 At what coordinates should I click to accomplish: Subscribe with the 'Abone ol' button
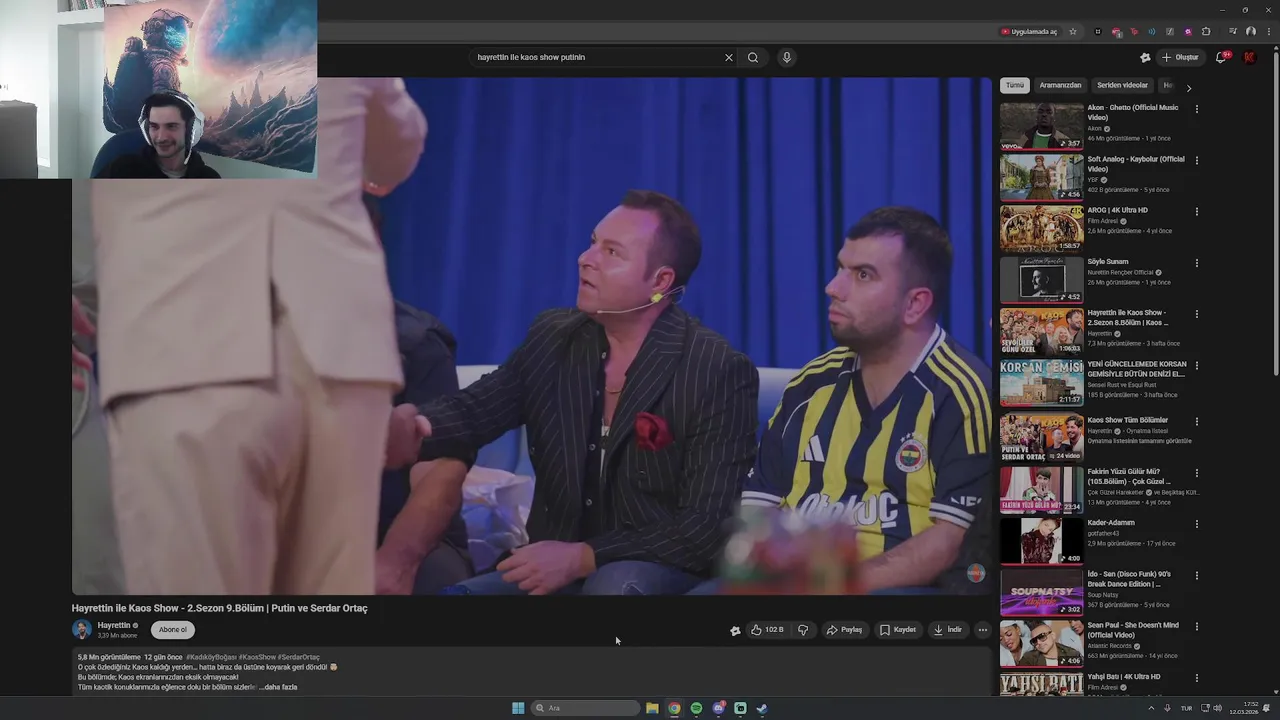click(172, 630)
